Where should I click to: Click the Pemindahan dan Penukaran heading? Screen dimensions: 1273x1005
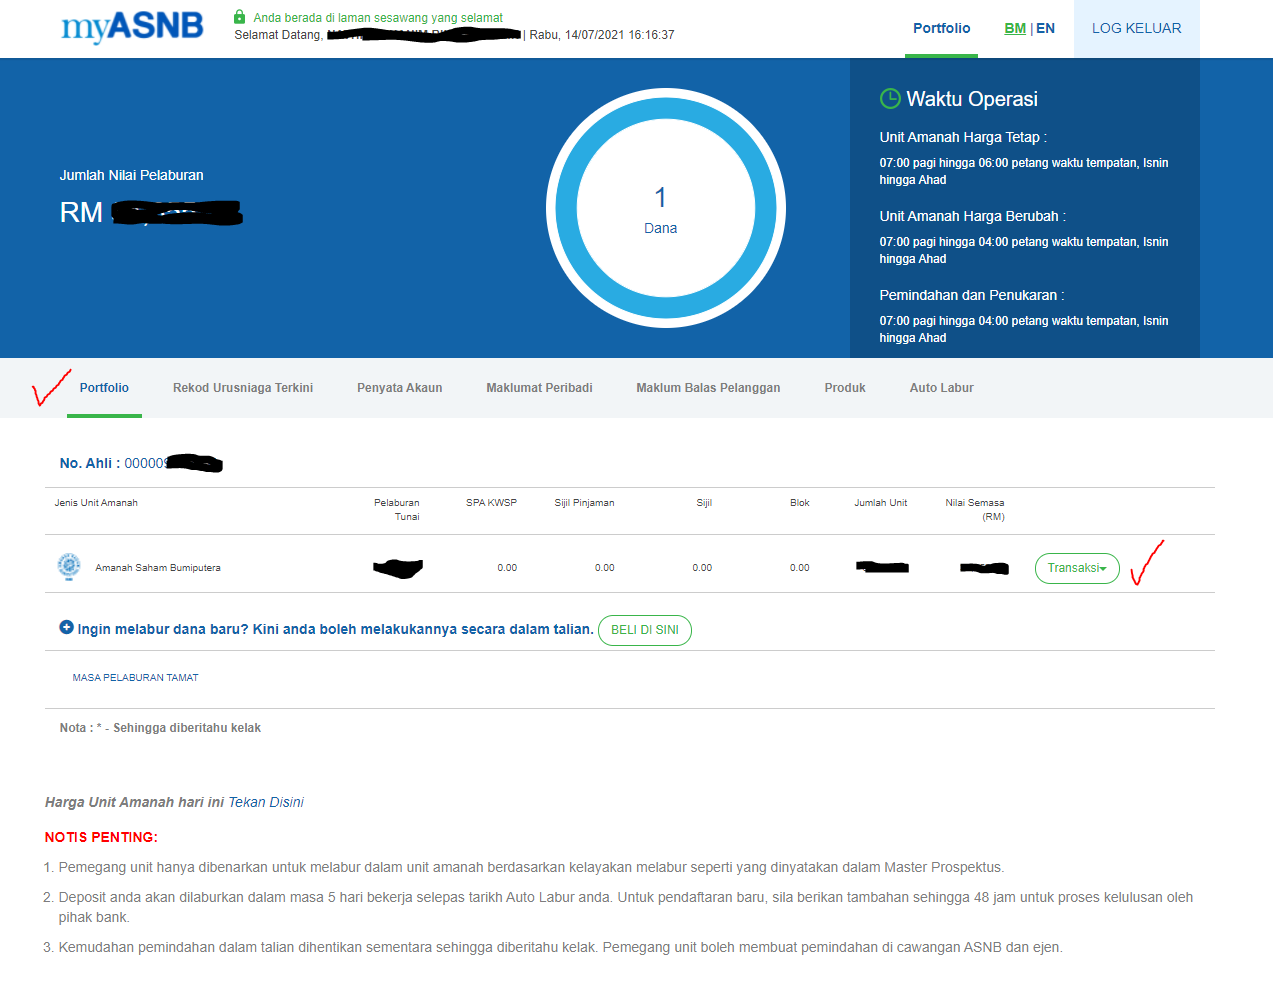pyautogui.click(x=971, y=295)
